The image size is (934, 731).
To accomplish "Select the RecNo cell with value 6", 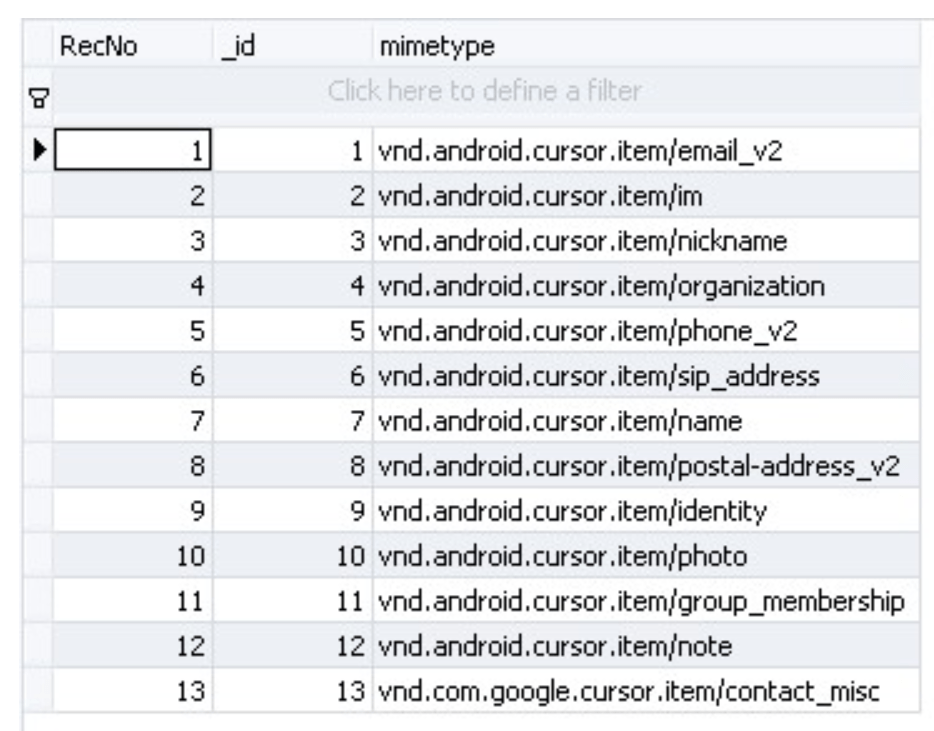I will coord(133,375).
